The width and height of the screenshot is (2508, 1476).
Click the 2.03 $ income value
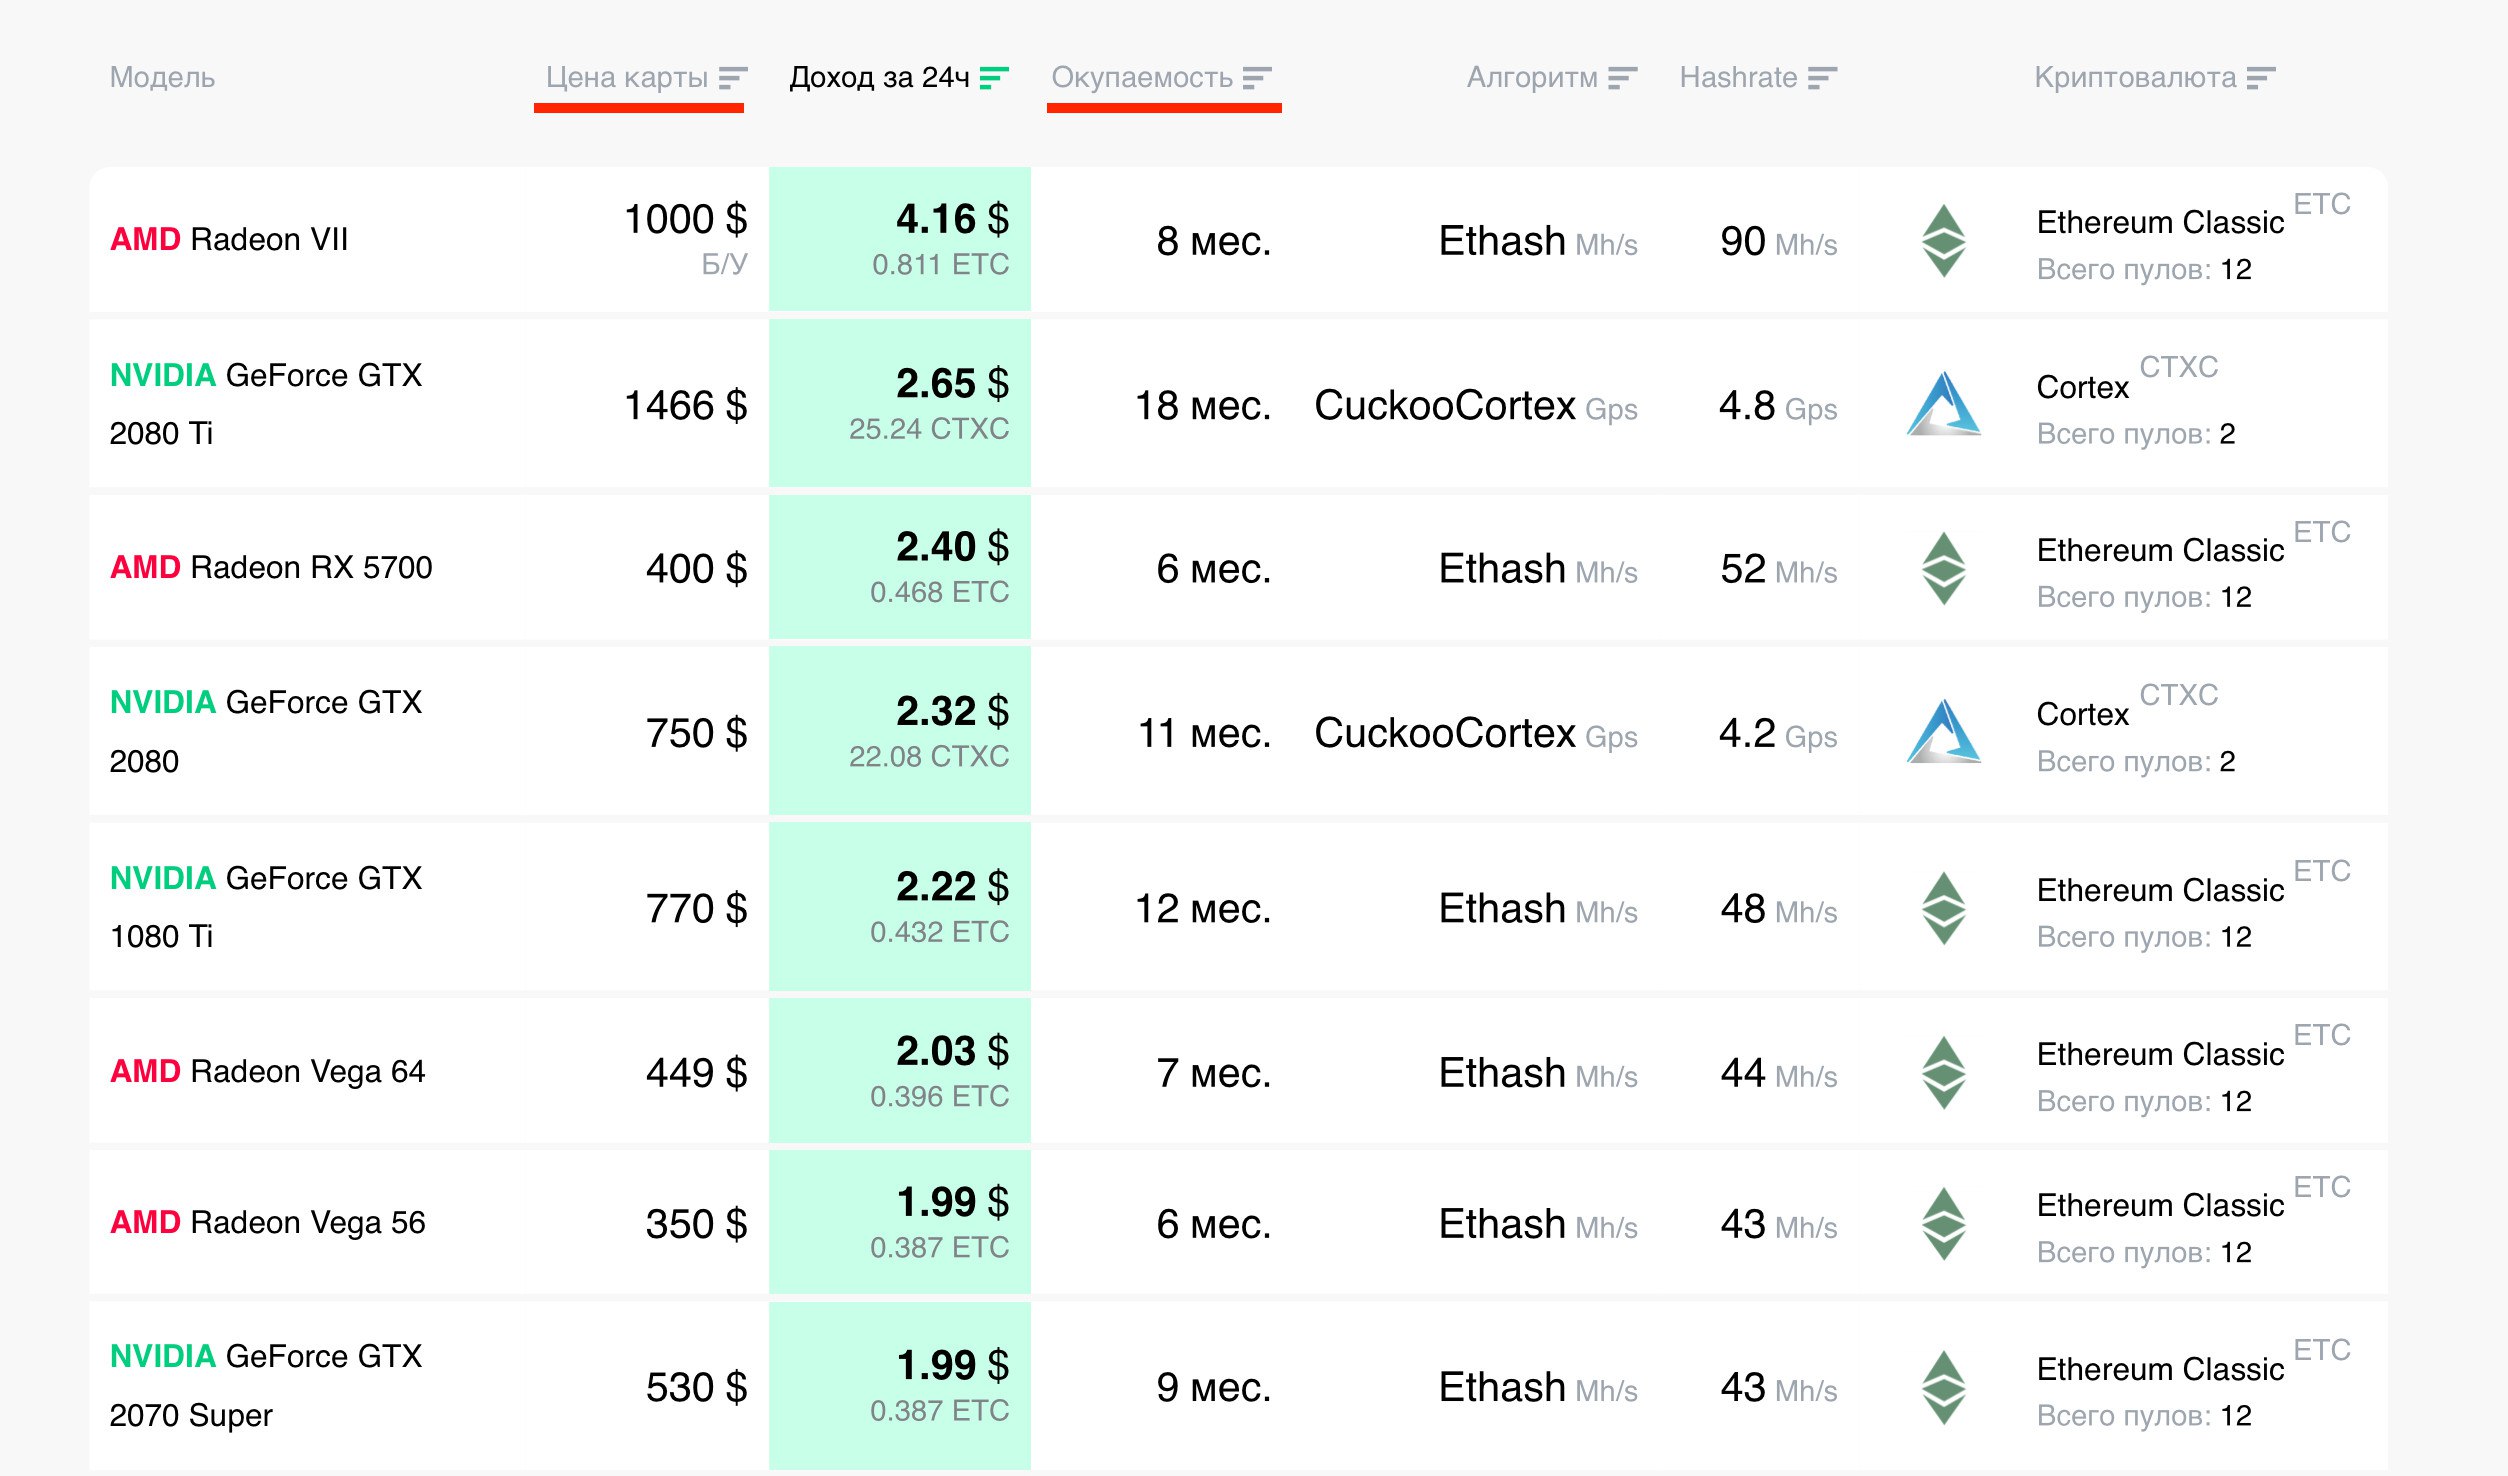(952, 1051)
